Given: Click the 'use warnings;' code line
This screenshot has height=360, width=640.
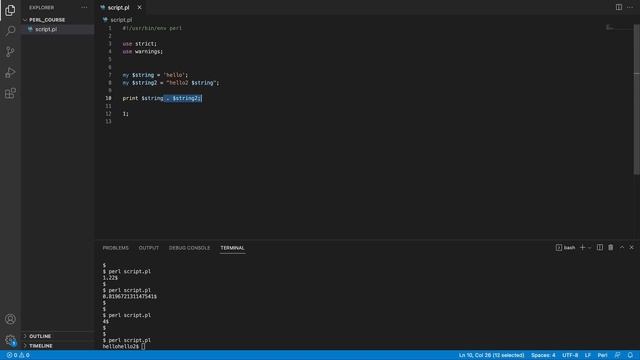Looking at the screenshot, I should (x=142, y=51).
